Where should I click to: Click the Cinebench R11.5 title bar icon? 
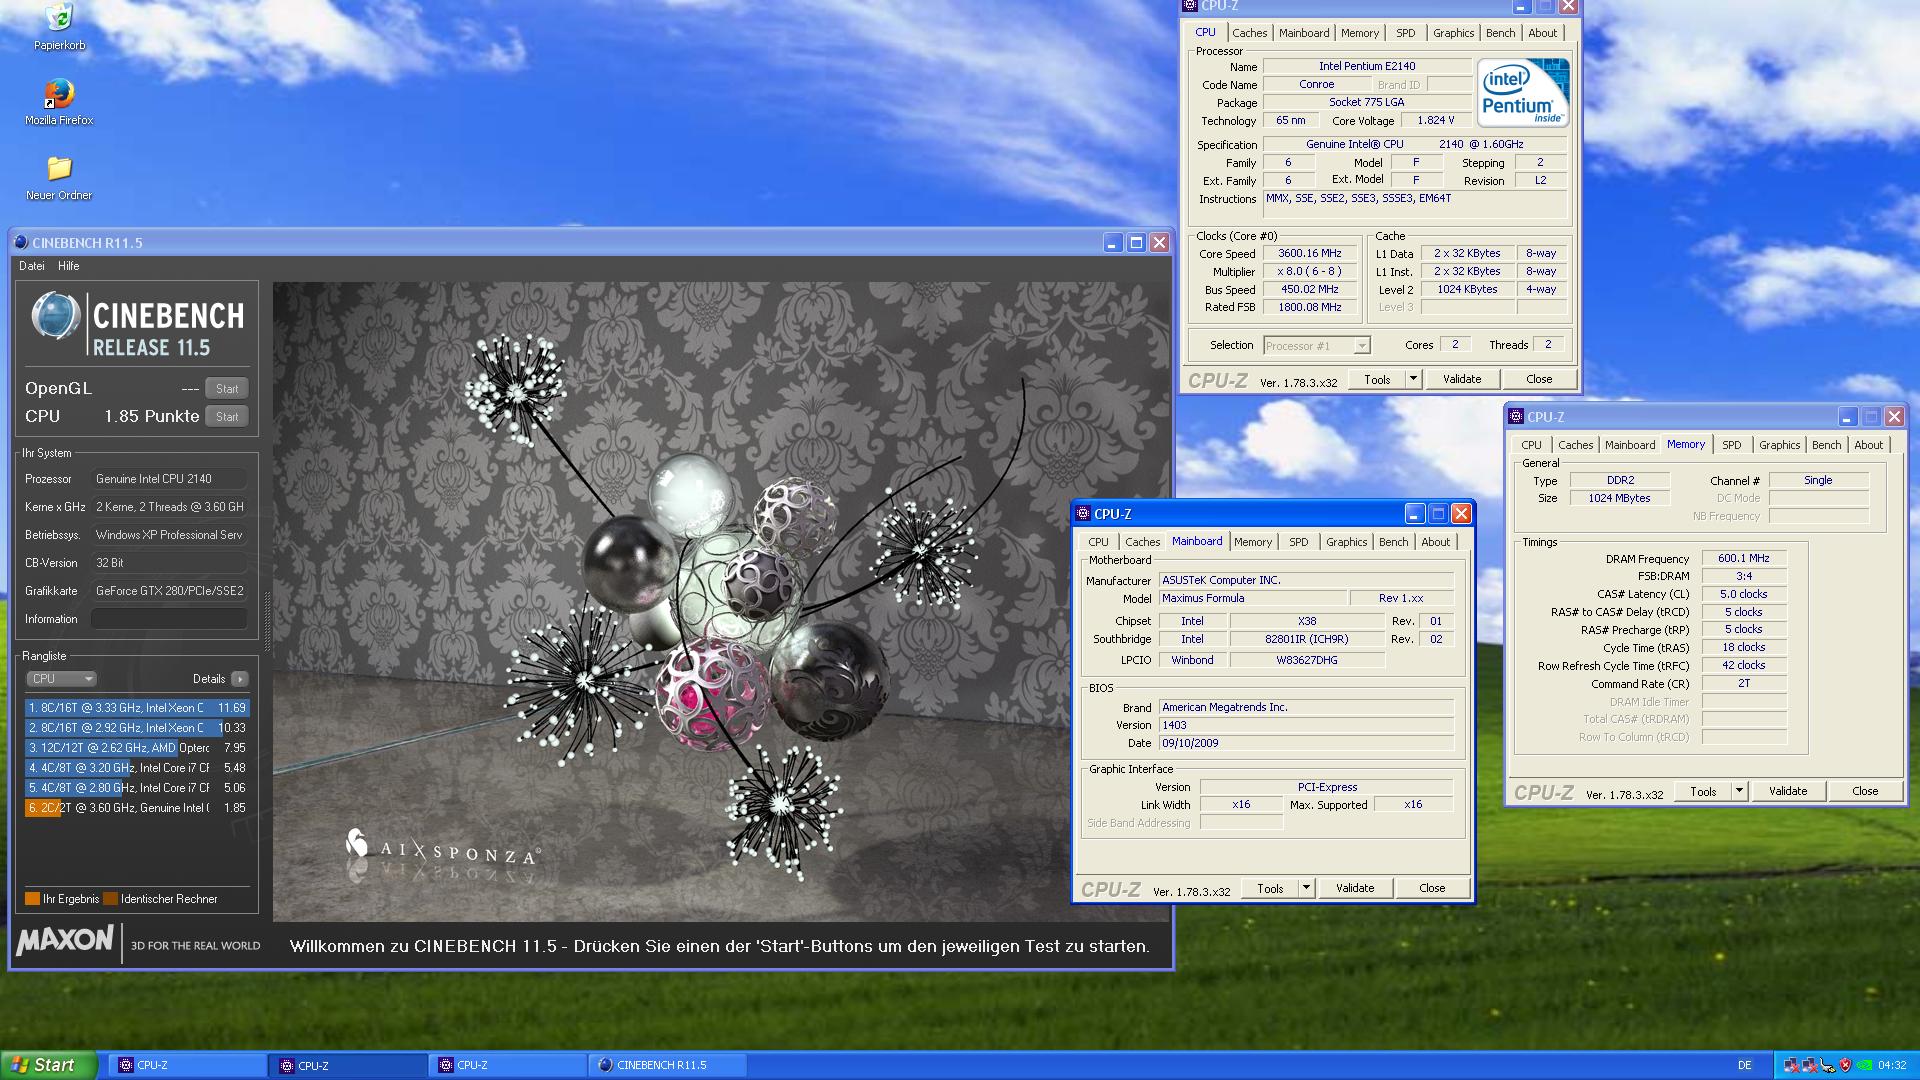[x=21, y=243]
